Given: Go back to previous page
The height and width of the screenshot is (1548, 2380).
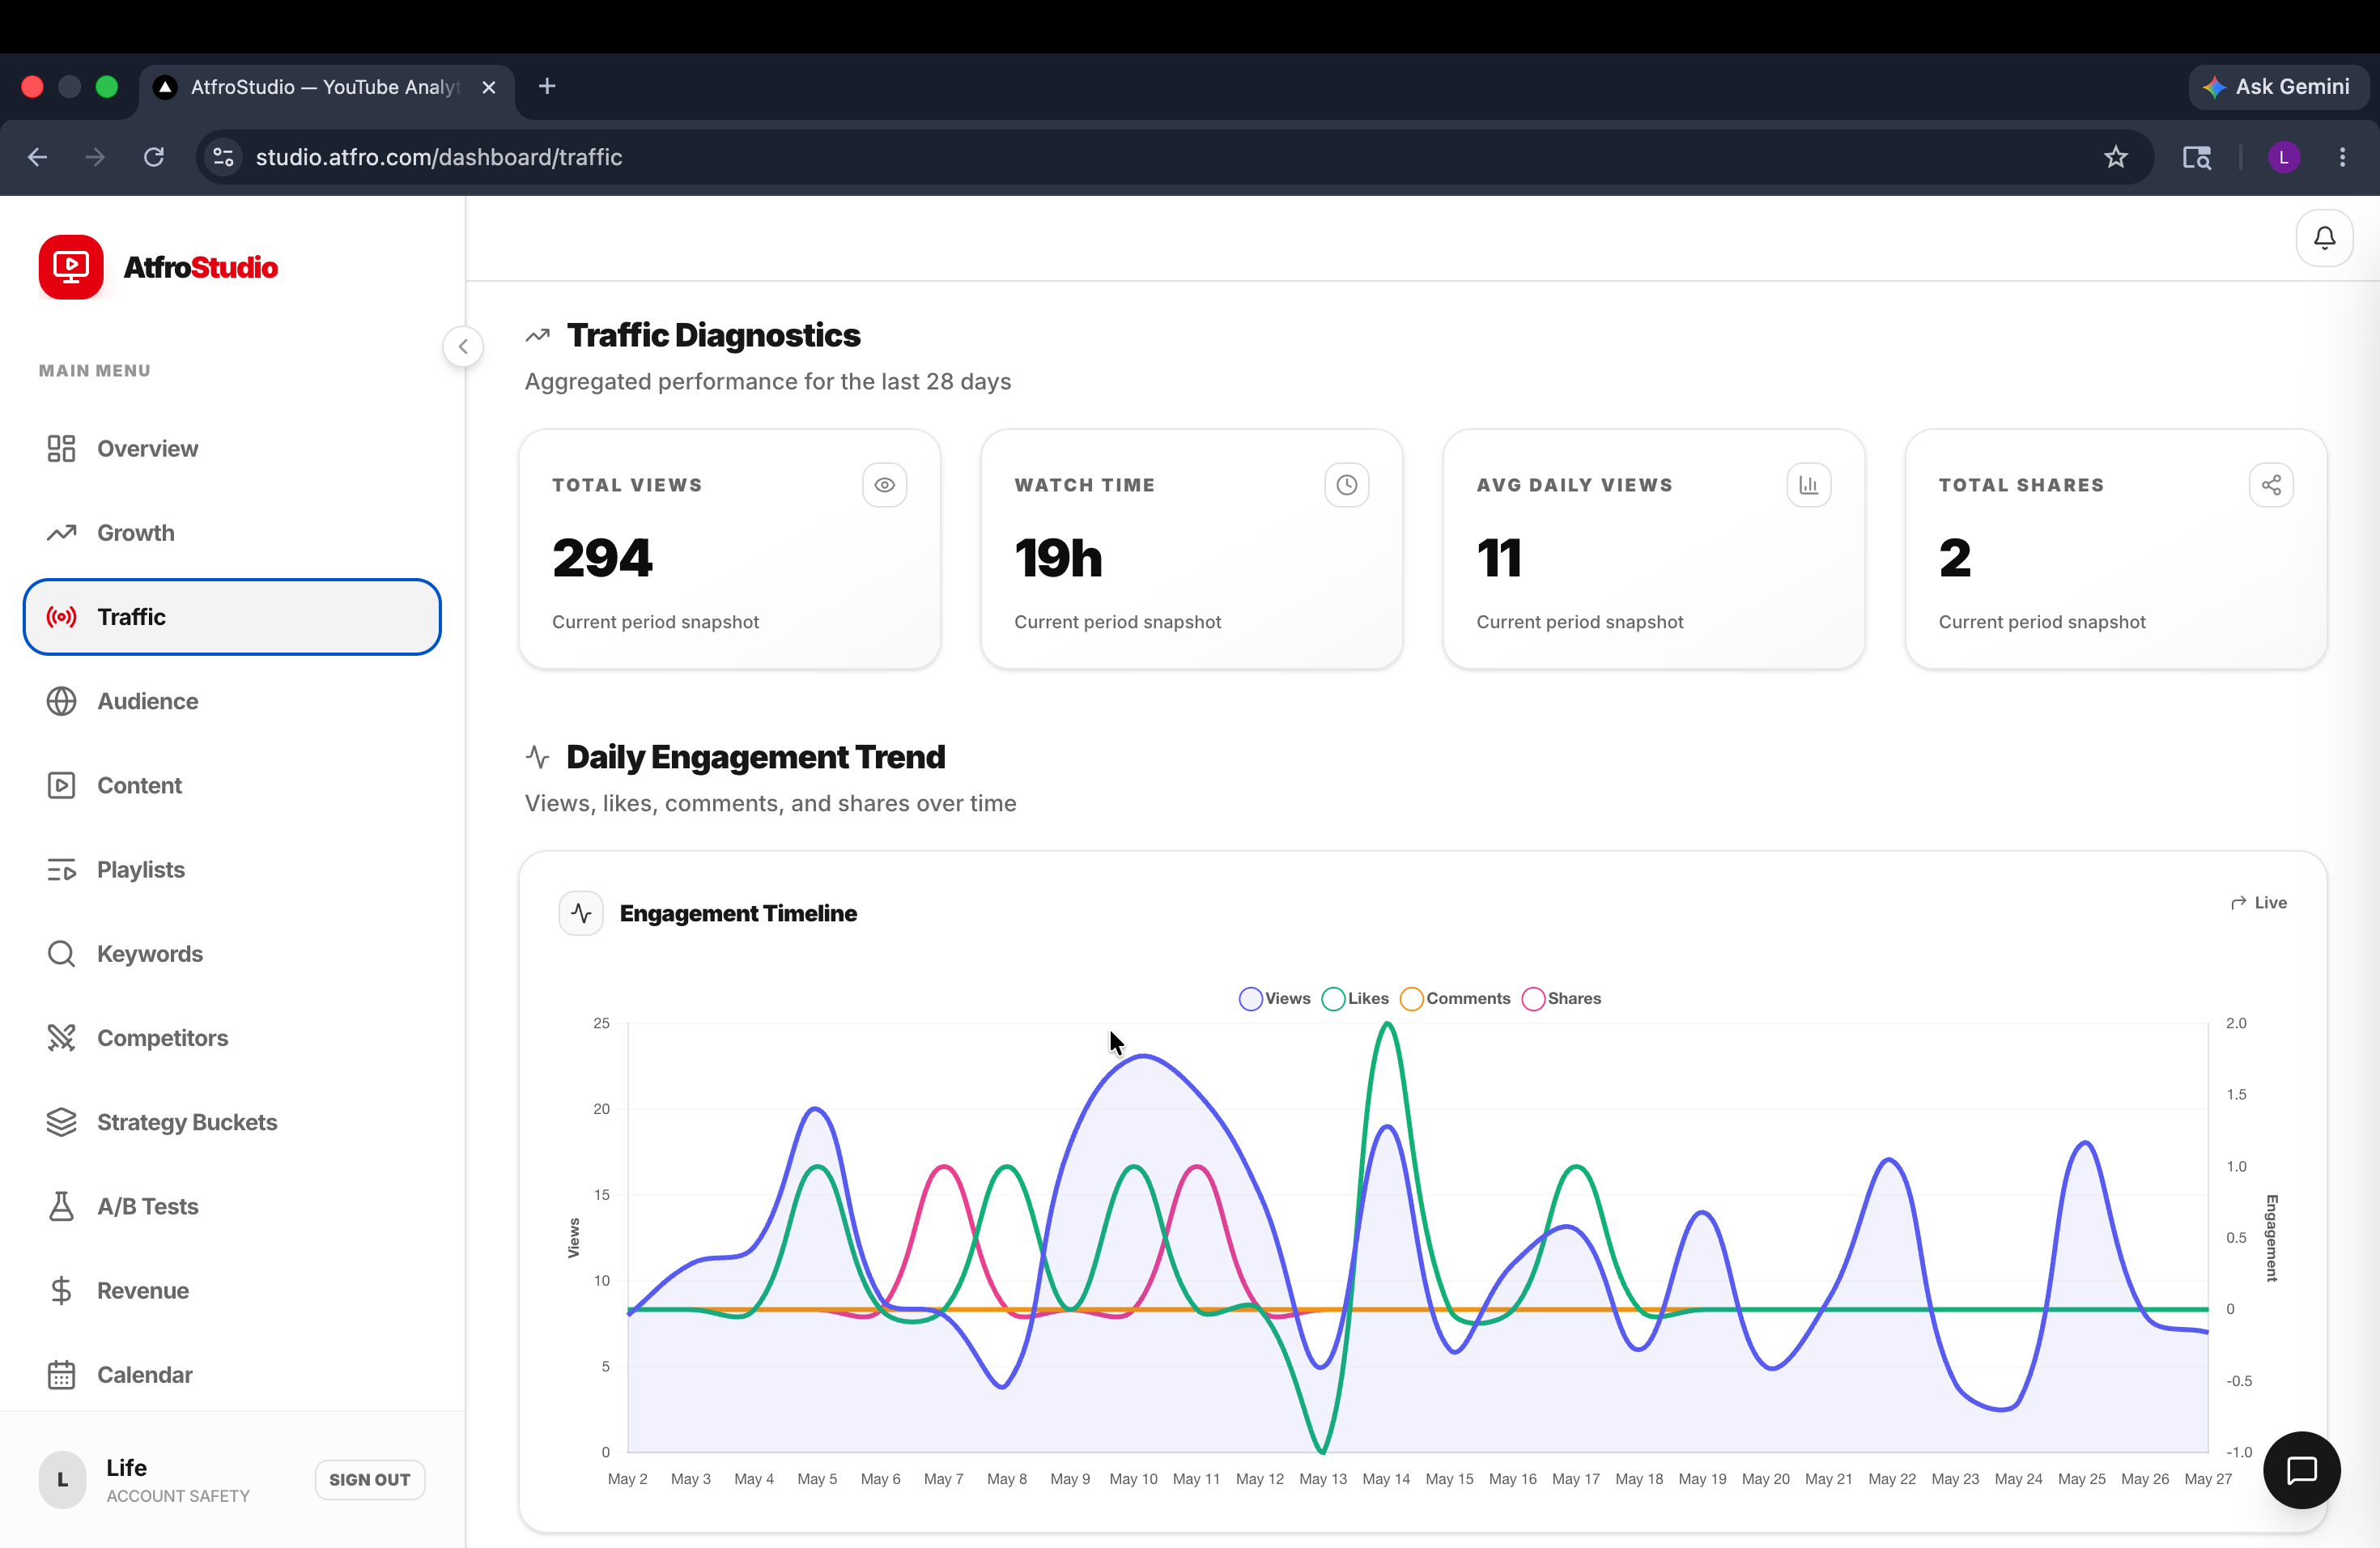Looking at the screenshot, I should coord(38,157).
